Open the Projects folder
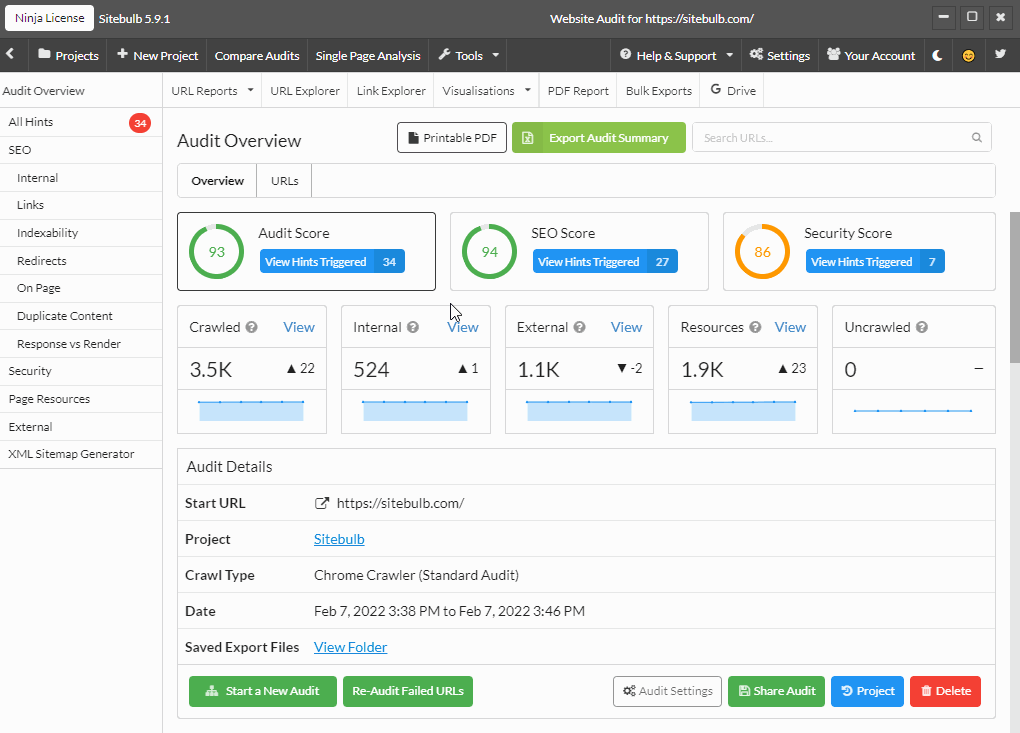The image size is (1020, 733). click(68, 55)
